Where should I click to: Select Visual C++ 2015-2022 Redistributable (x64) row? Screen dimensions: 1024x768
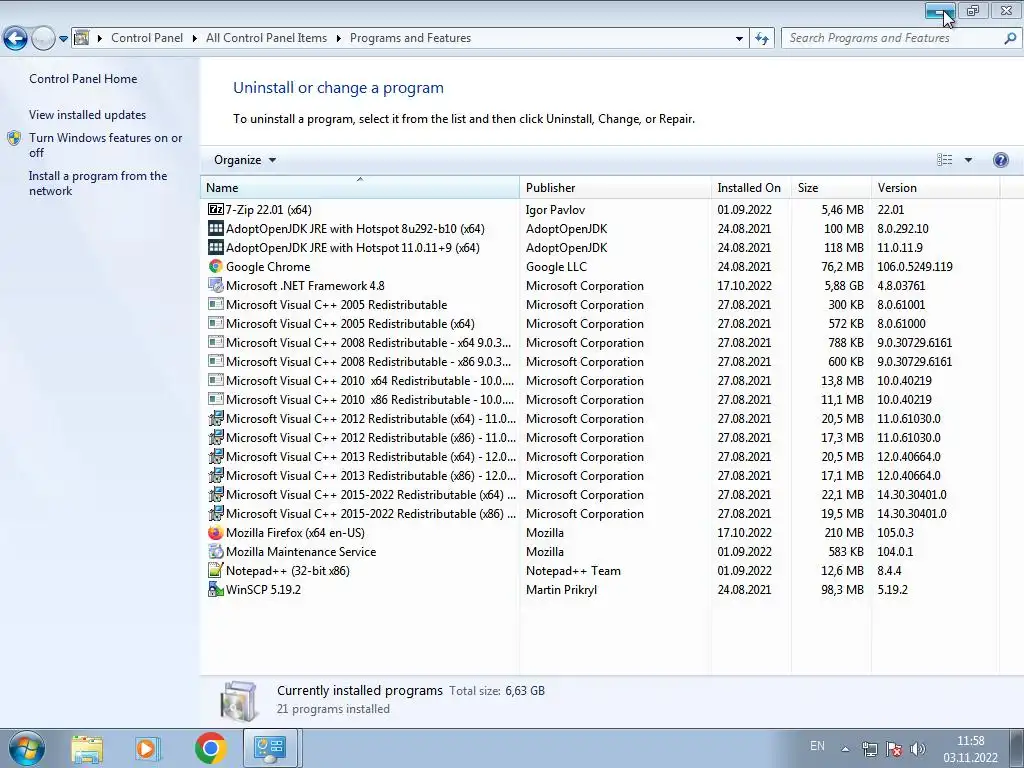600,494
